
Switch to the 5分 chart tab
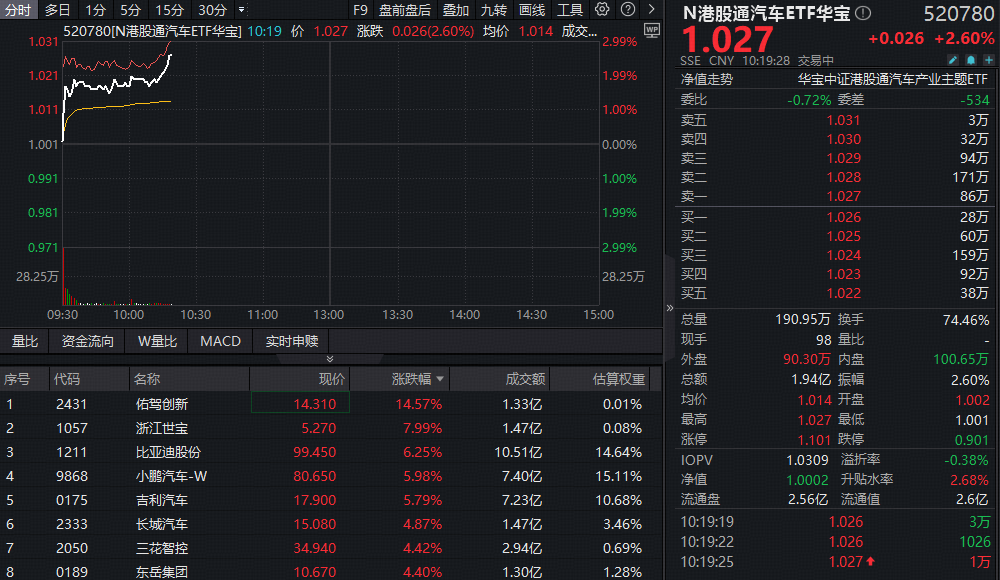pyautogui.click(x=130, y=10)
